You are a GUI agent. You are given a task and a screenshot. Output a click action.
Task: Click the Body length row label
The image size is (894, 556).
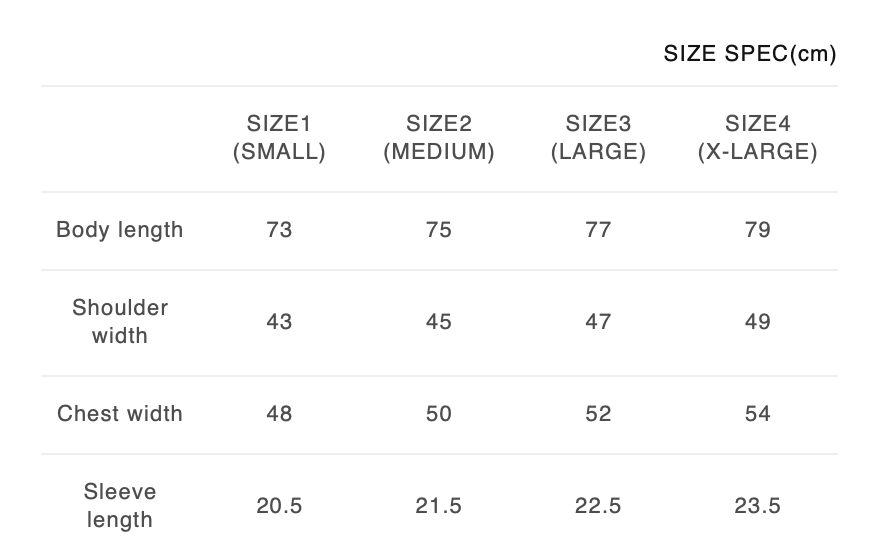tap(120, 230)
